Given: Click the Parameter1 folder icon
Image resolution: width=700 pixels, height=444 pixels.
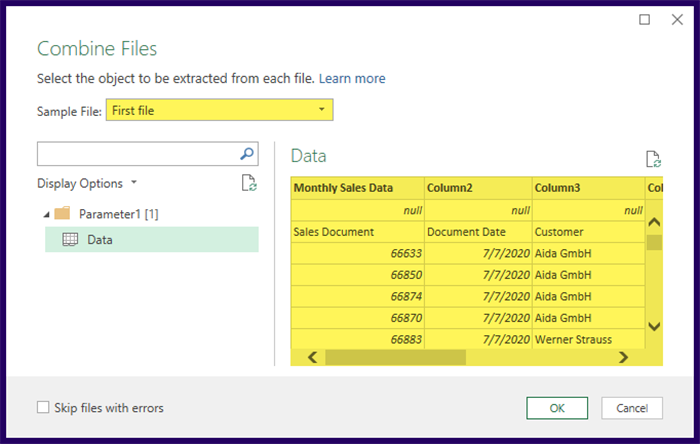Looking at the screenshot, I should (62, 213).
